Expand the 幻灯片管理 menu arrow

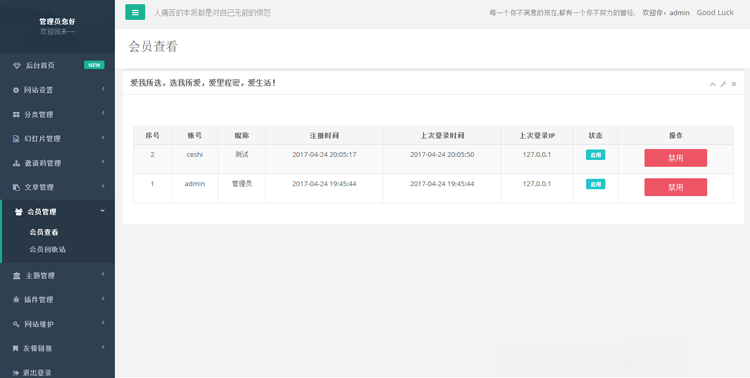tap(103, 137)
